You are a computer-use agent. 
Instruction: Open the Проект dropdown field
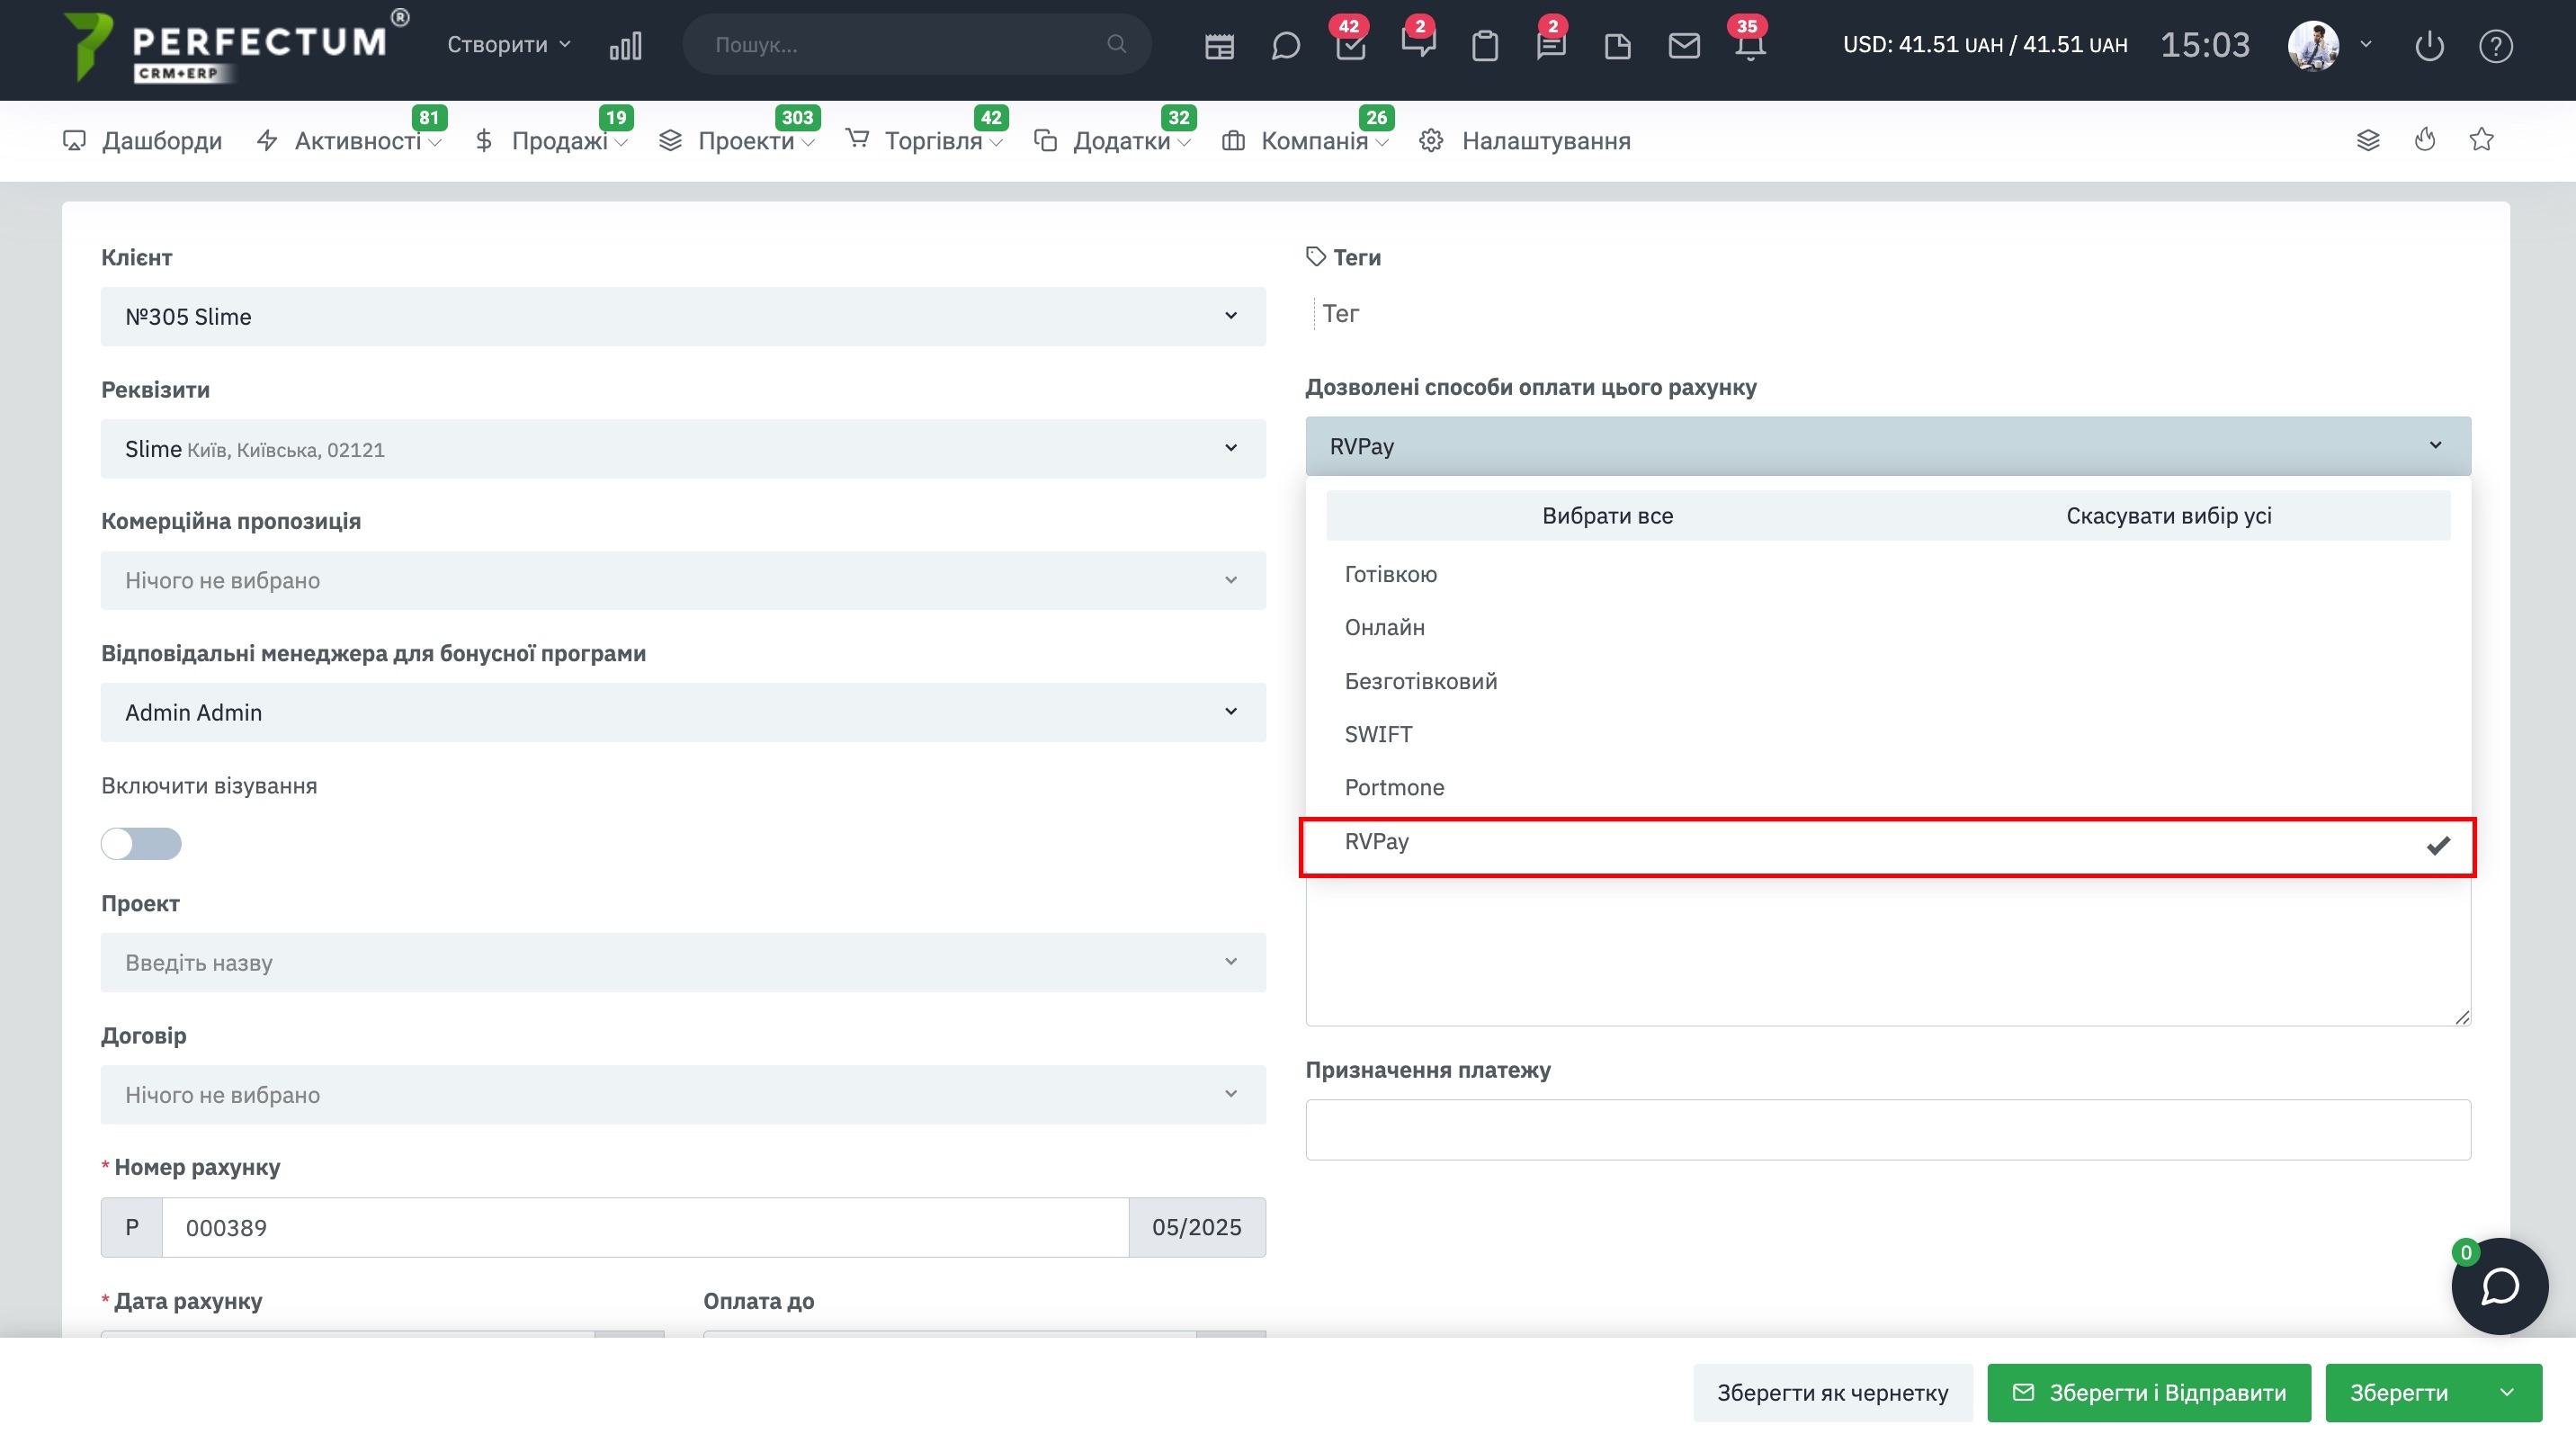click(683, 963)
